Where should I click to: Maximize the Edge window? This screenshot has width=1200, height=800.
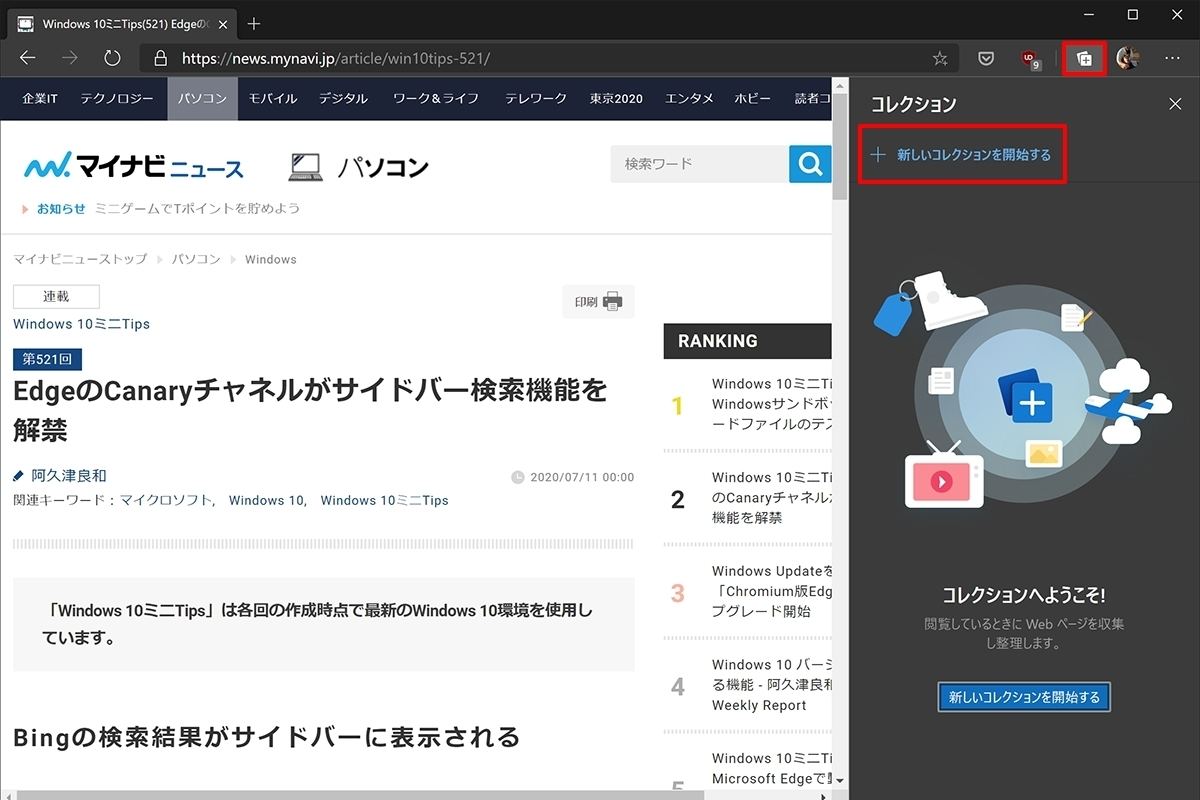pyautogui.click(x=1132, y=15)
